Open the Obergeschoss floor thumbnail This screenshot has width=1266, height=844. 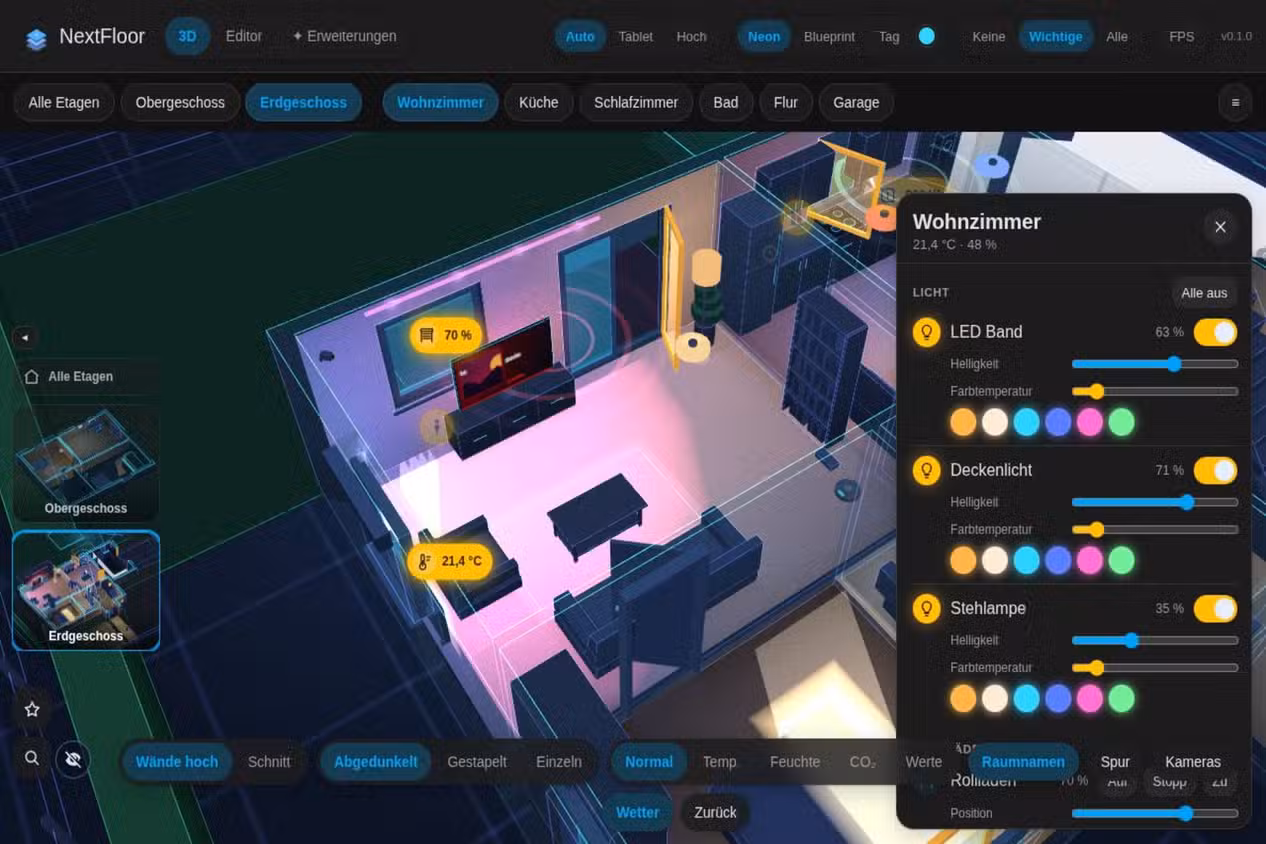click(x=86, y=464)
